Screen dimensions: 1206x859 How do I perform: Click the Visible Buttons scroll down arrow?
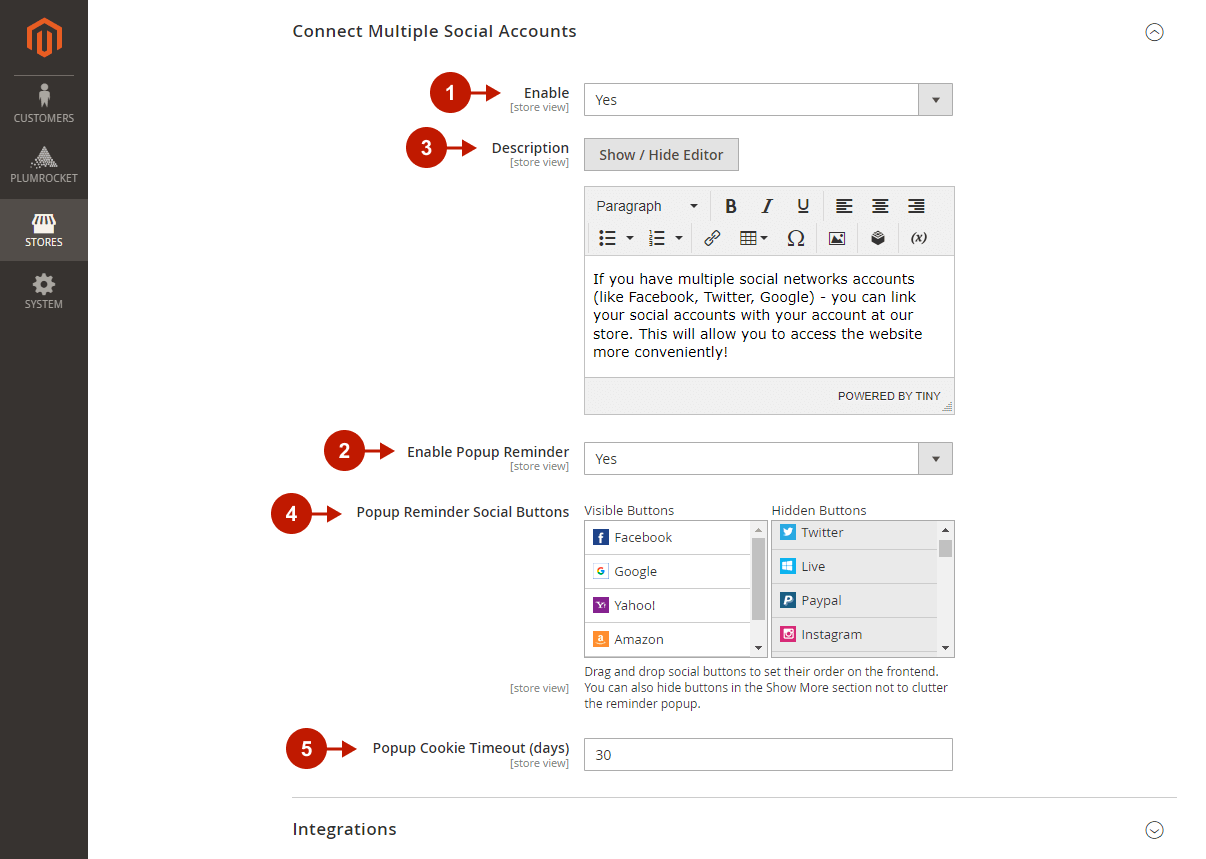759,648
